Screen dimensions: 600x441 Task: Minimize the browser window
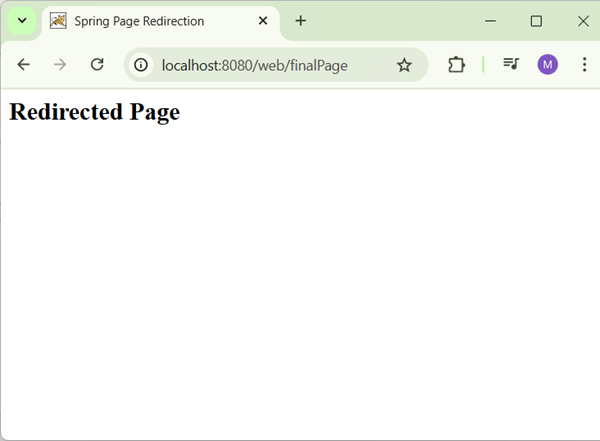[490, 21]
